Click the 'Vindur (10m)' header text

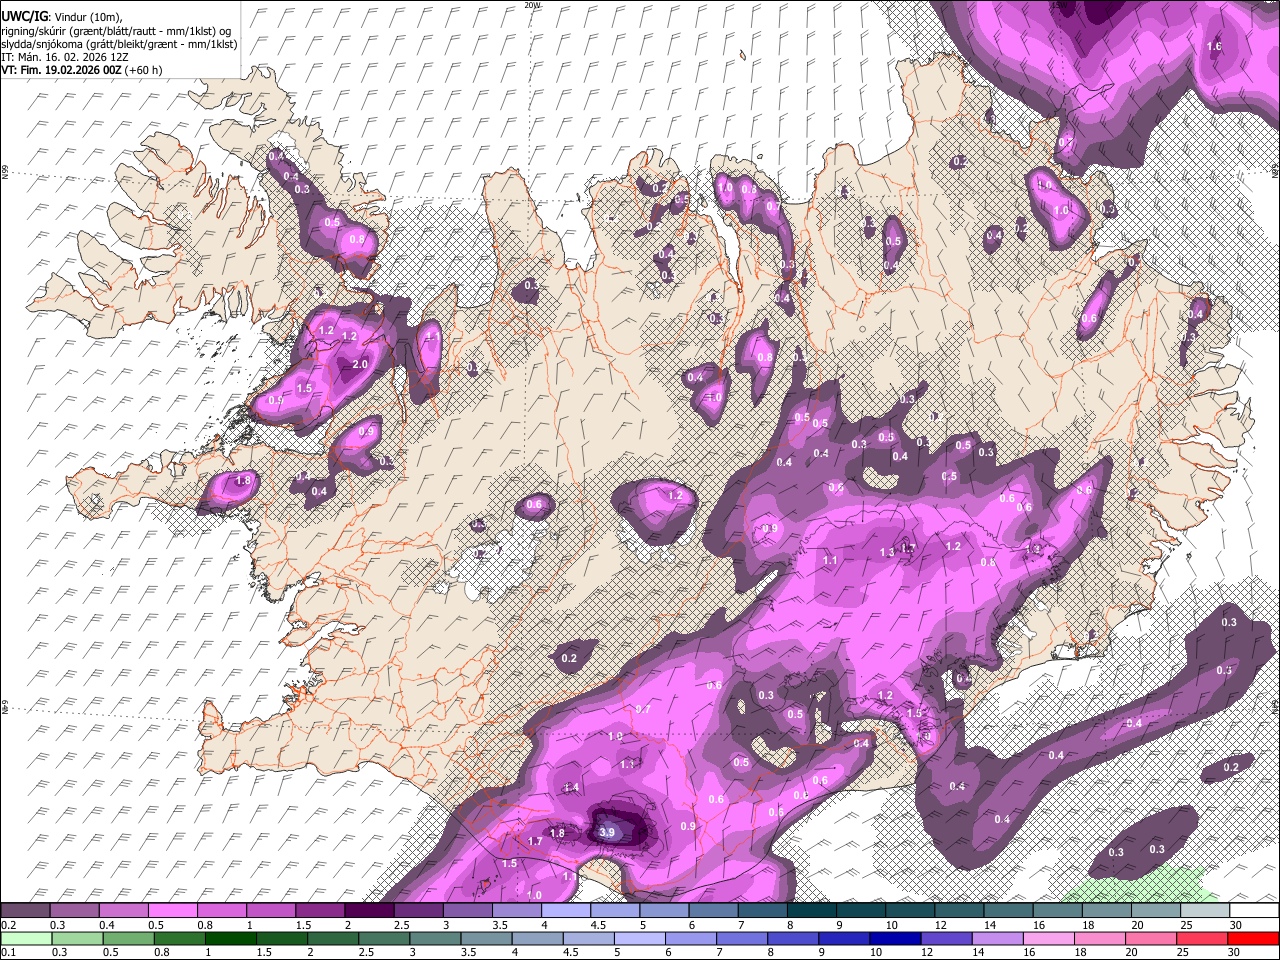click(87, 16)
